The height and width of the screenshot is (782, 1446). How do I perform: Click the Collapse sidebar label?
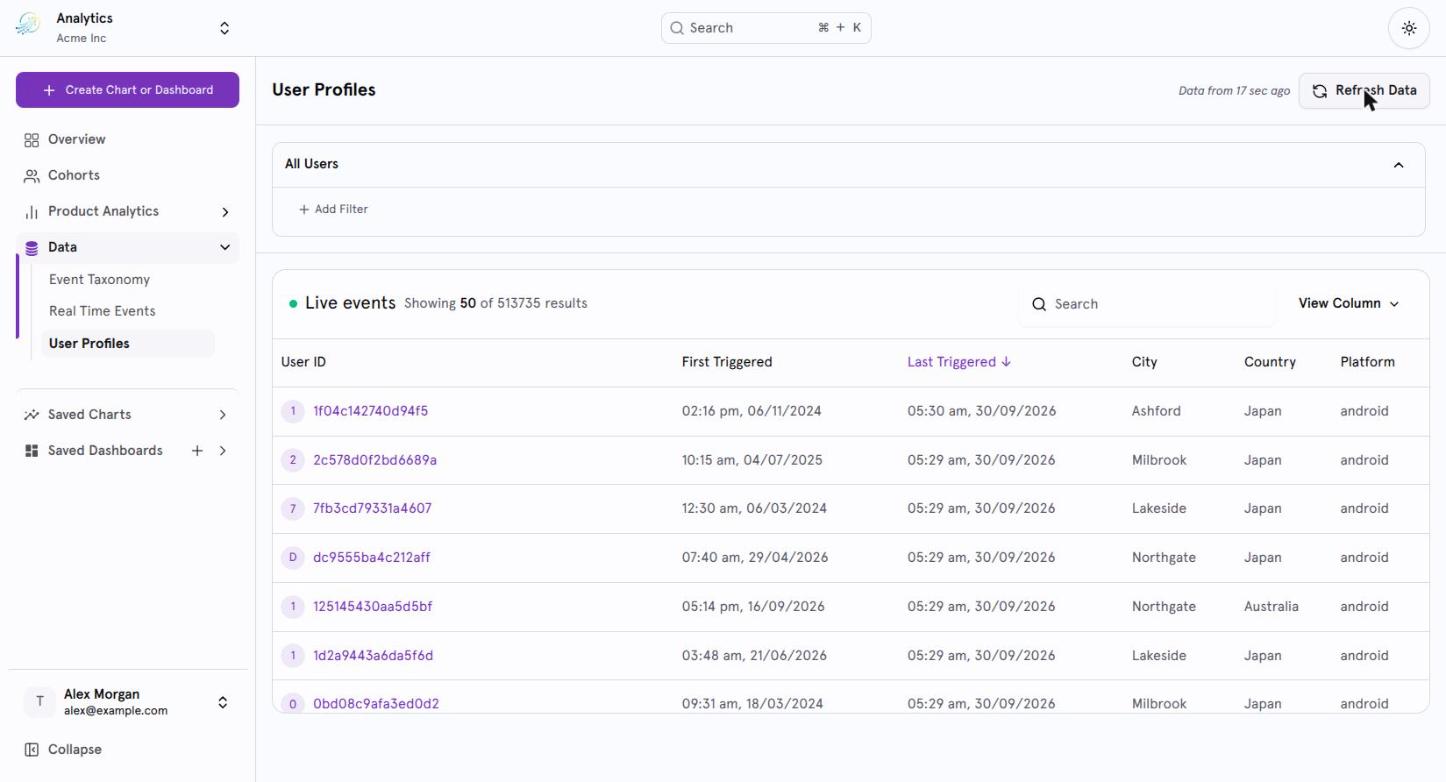pyautogui.click(x=75, y=750)
